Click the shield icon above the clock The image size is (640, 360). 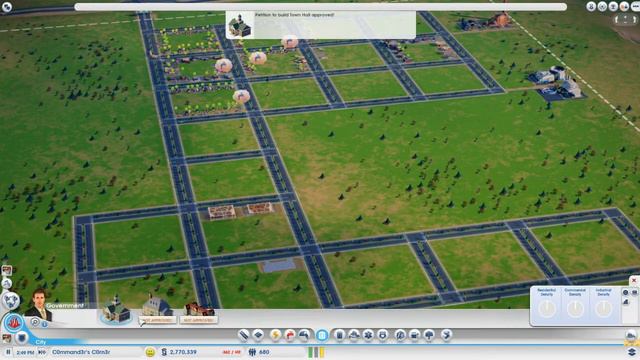tap(22, 338)
